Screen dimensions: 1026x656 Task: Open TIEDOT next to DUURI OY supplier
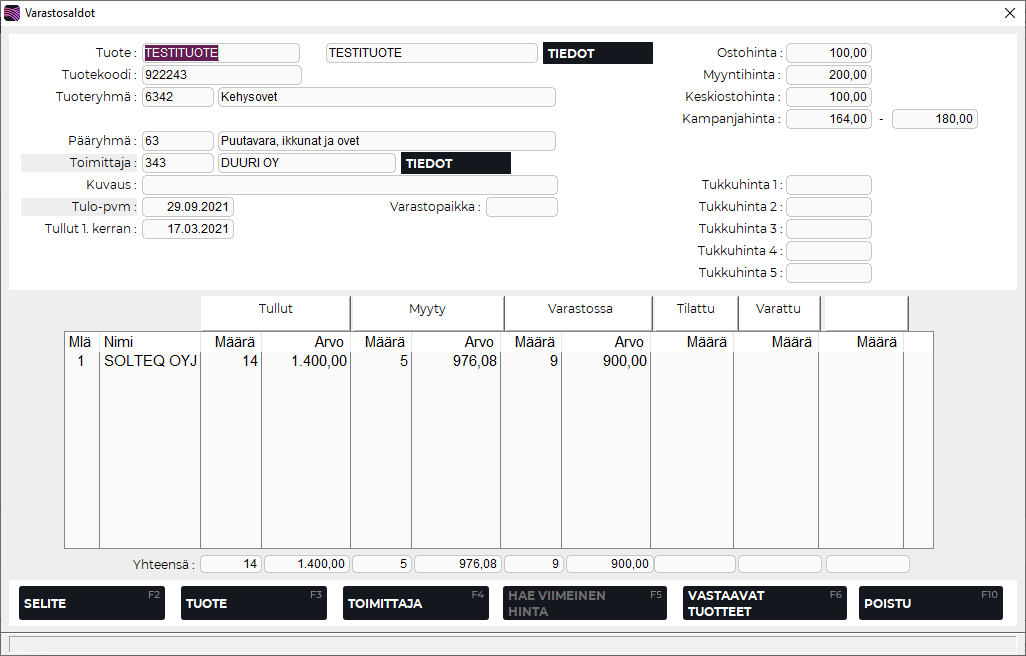click(455, 163)
